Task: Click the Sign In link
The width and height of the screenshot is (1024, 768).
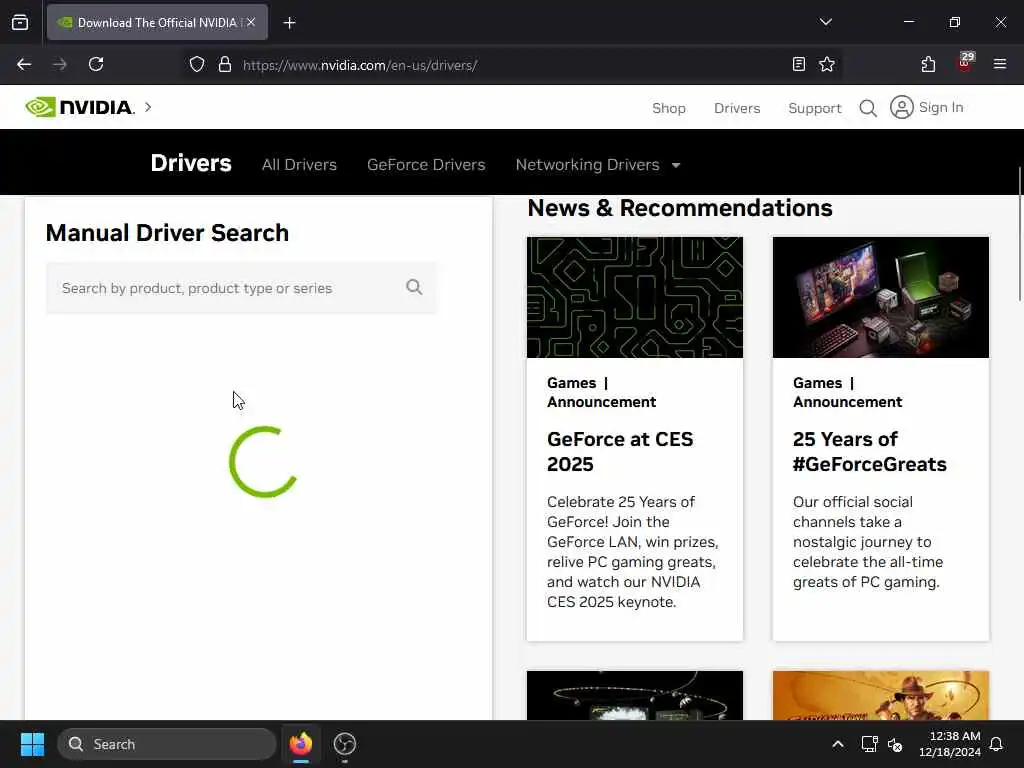Action: (940, 107)
